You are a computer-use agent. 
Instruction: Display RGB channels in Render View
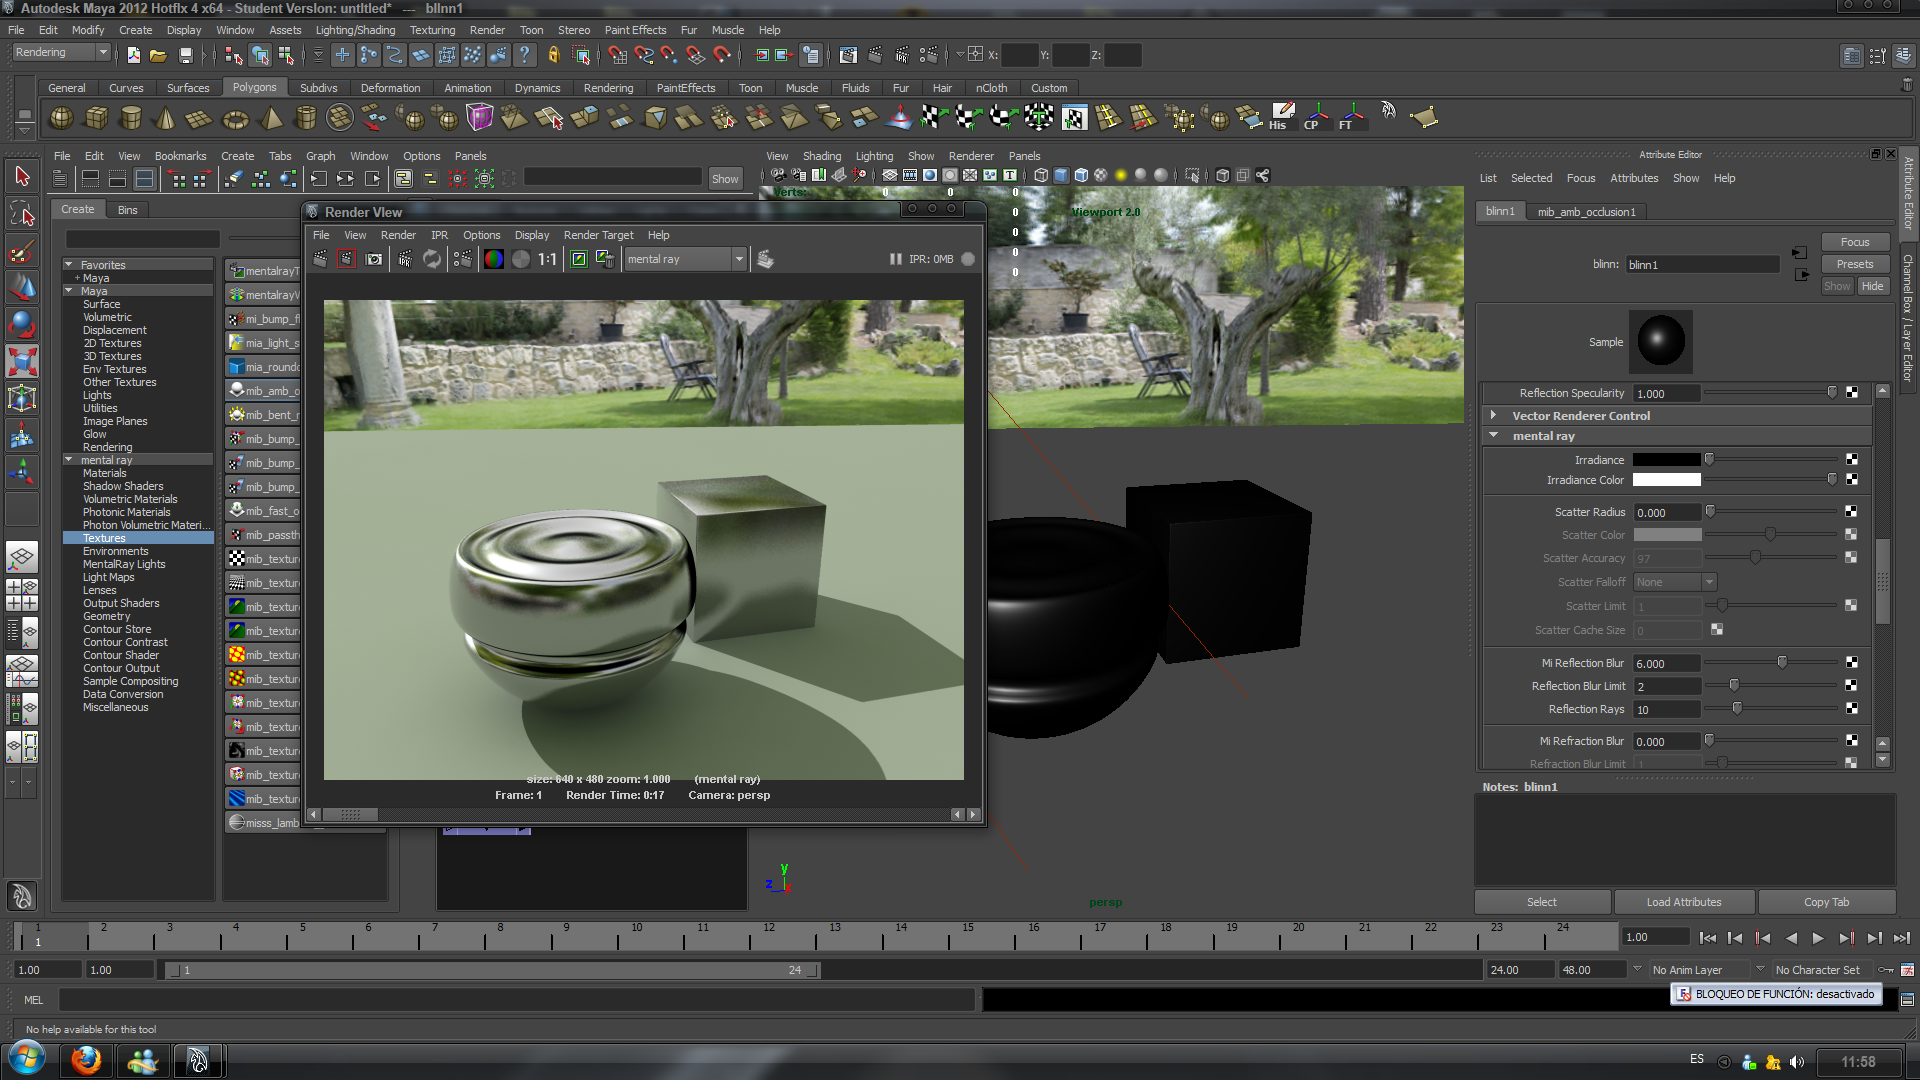494,259
